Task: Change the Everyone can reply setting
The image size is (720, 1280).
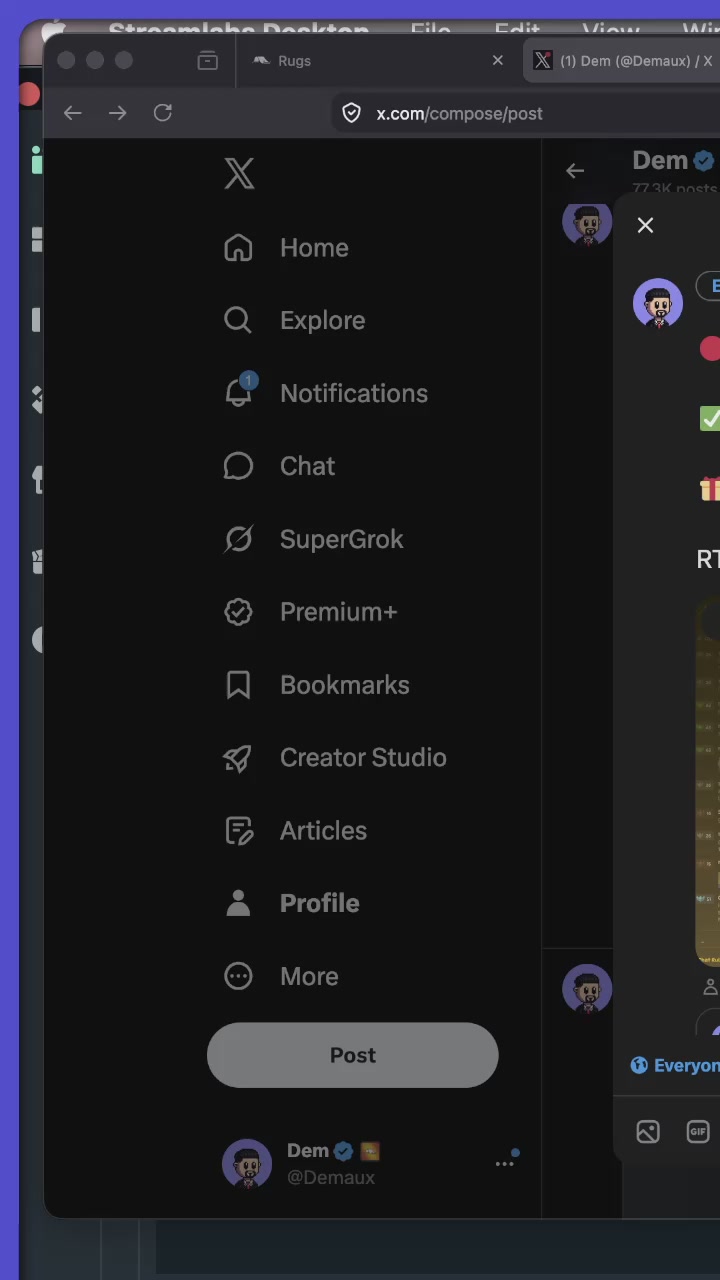Action: coord(675,1066)
